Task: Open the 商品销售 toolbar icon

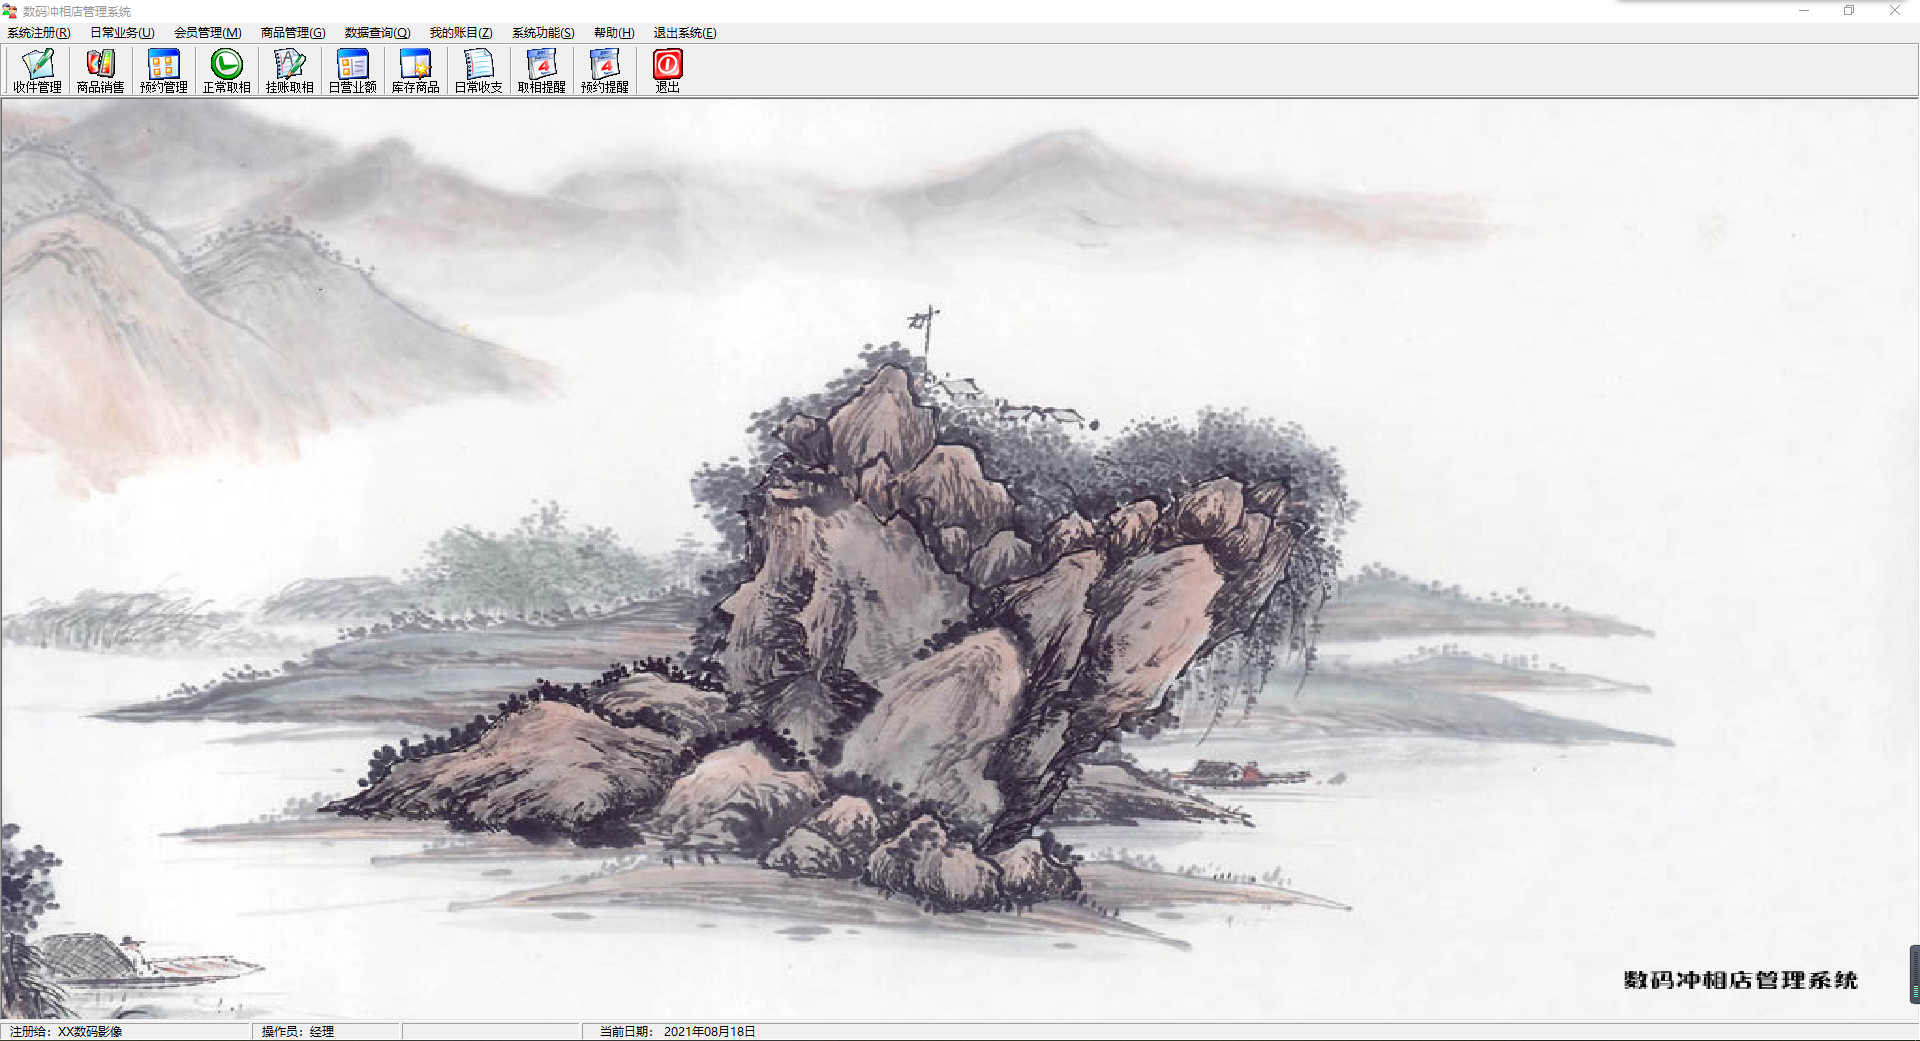Action: coord(101,71)
